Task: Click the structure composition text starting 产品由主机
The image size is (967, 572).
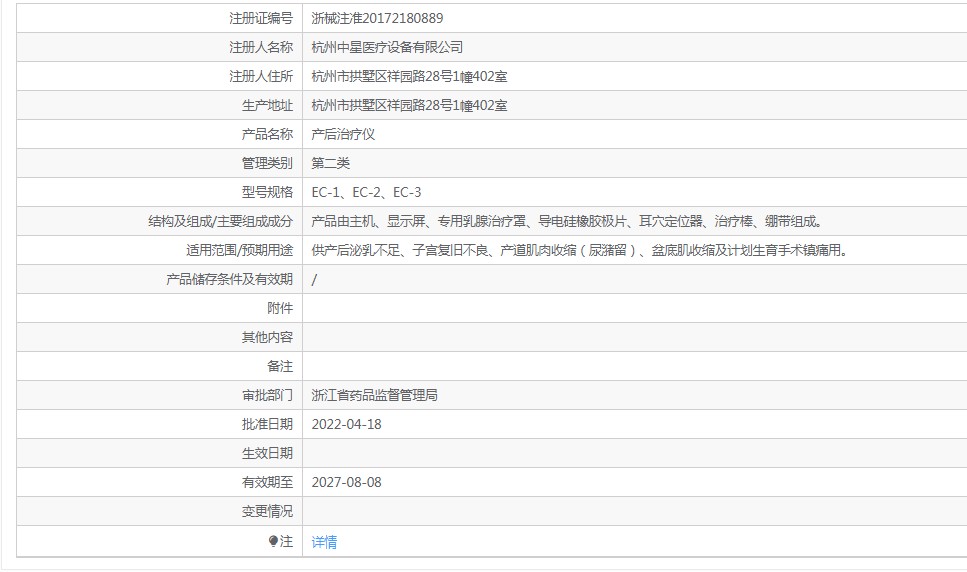Action: (x=566, y=221)
